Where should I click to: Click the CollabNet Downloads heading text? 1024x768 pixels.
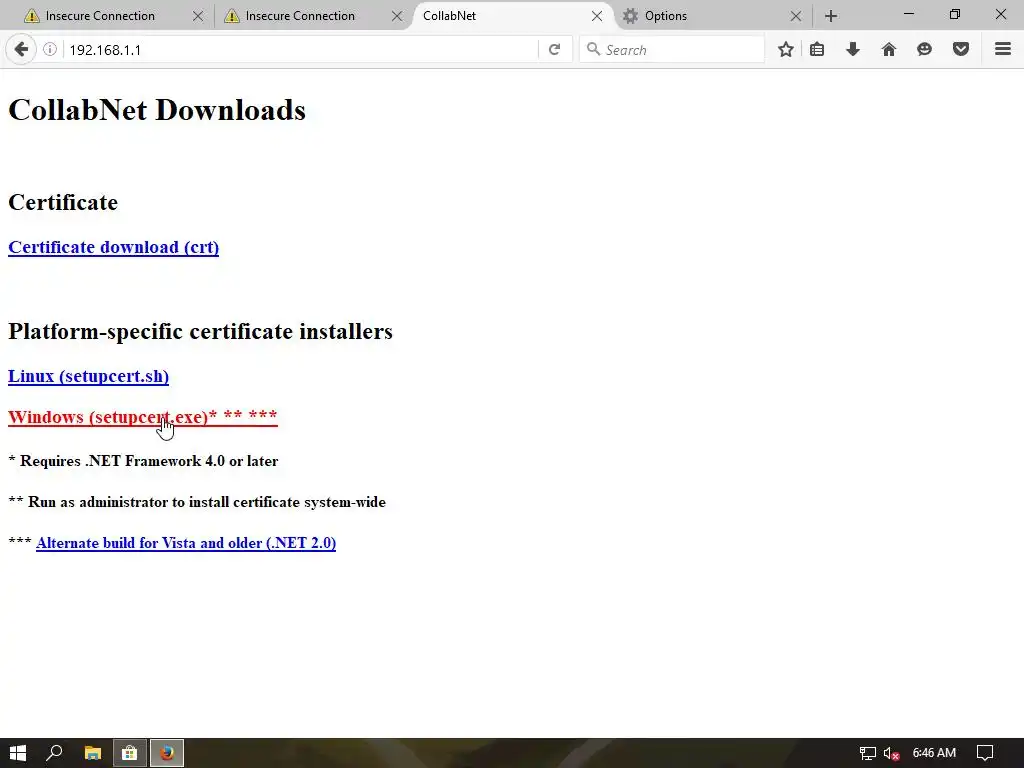[x=157, y=110]
